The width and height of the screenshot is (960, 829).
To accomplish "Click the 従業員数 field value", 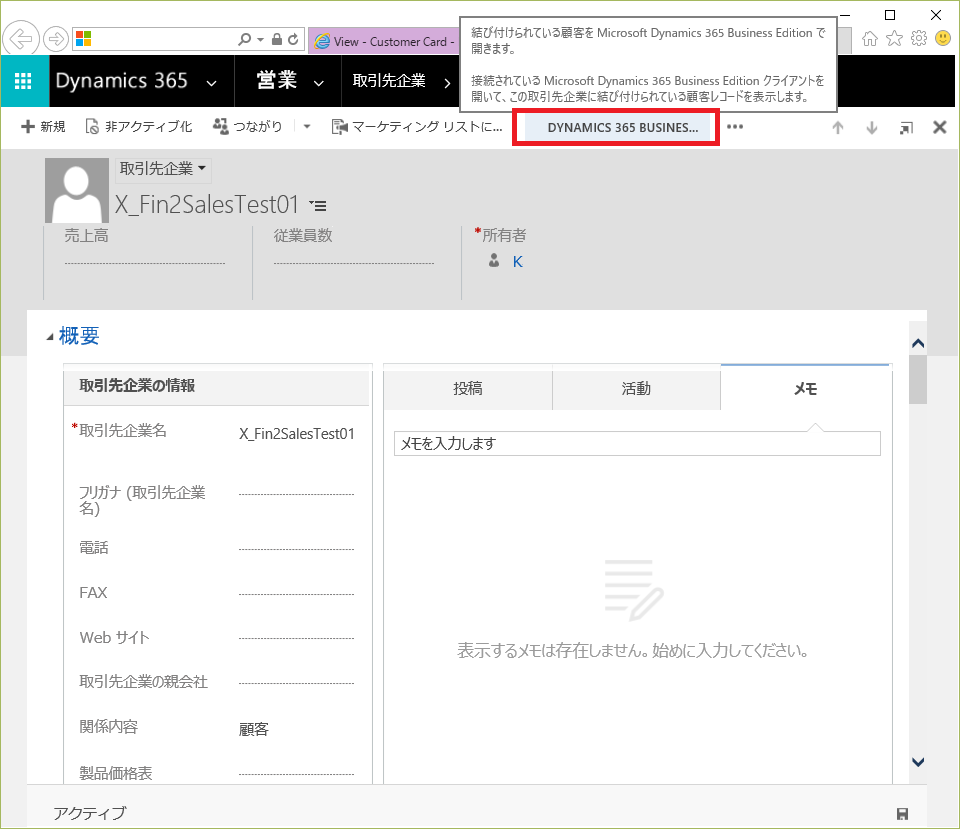I will [x=354, y=262].
